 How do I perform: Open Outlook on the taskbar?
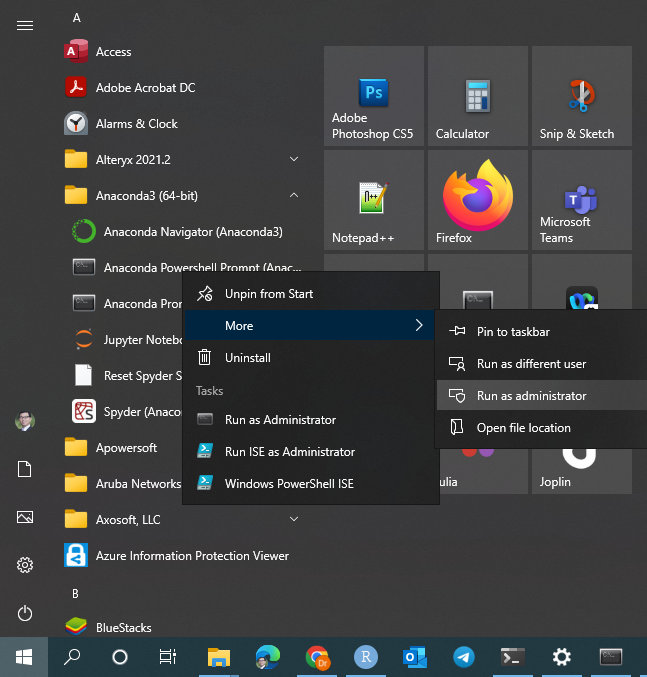[415, 657]
